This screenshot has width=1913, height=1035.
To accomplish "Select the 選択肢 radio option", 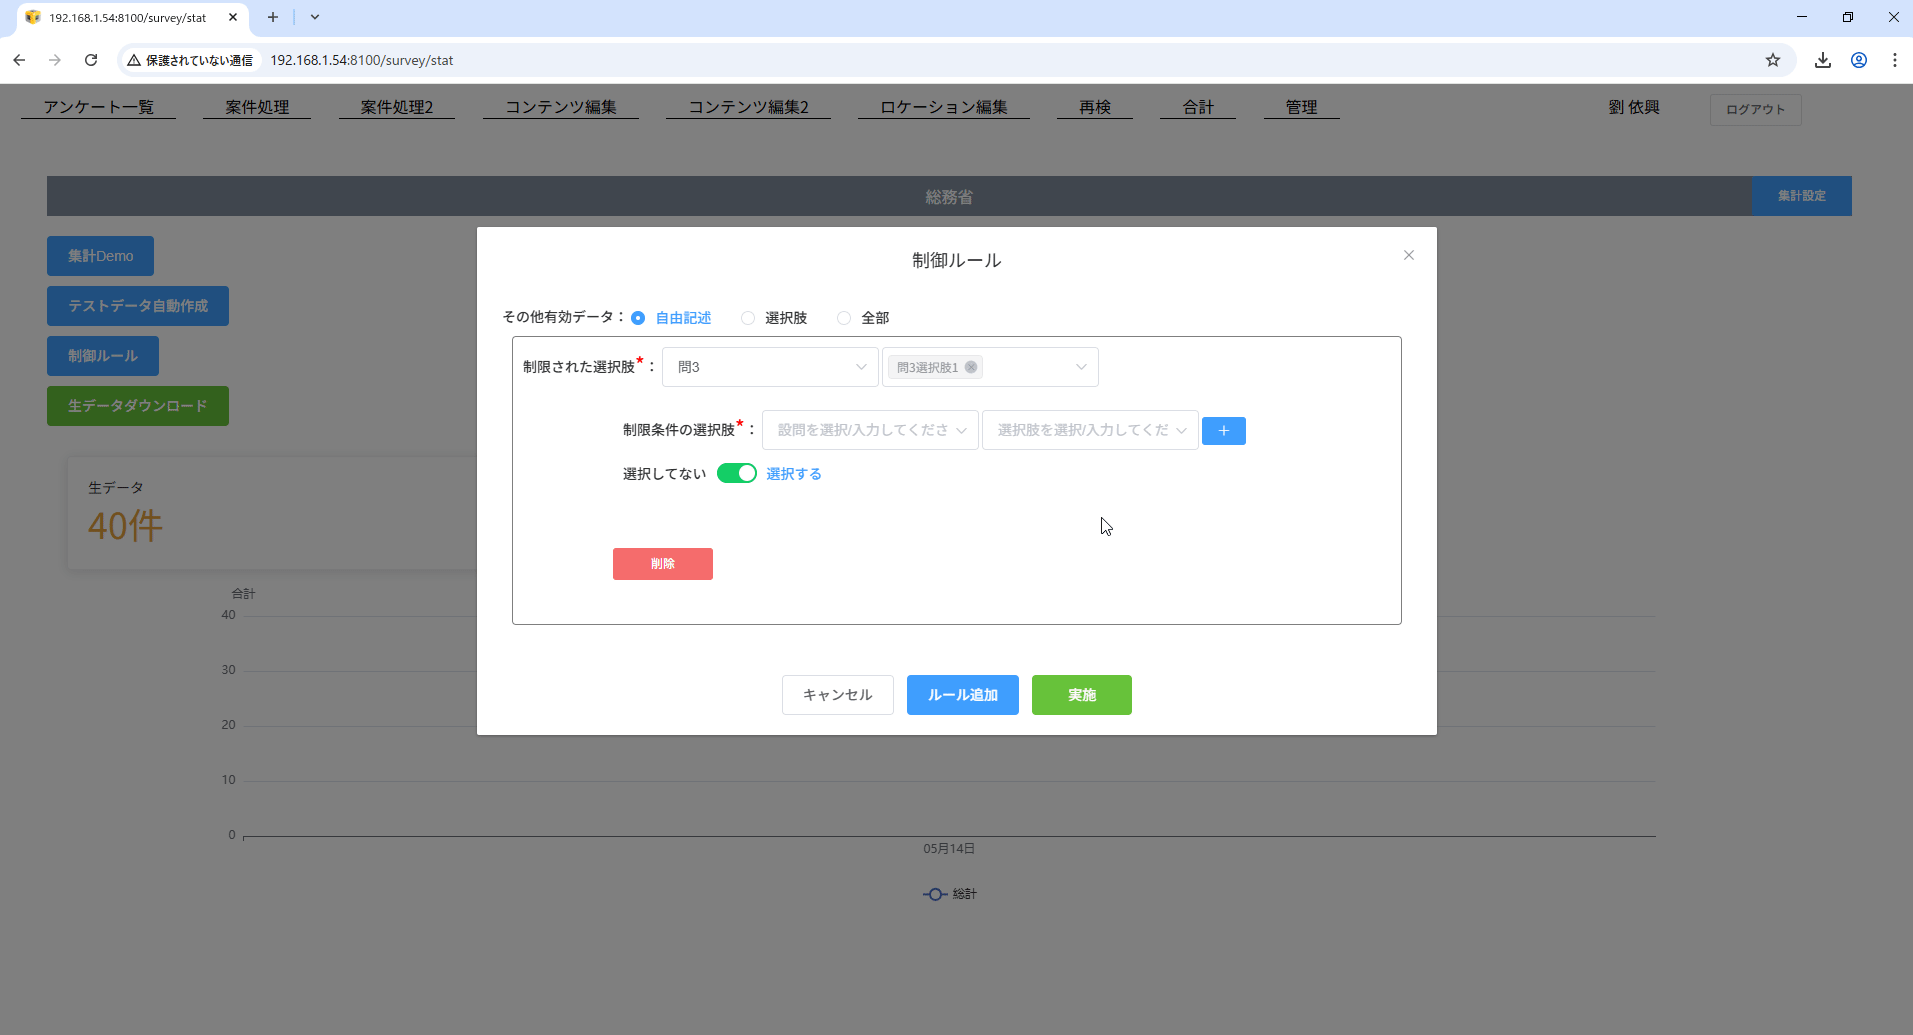I will [748, 317].
